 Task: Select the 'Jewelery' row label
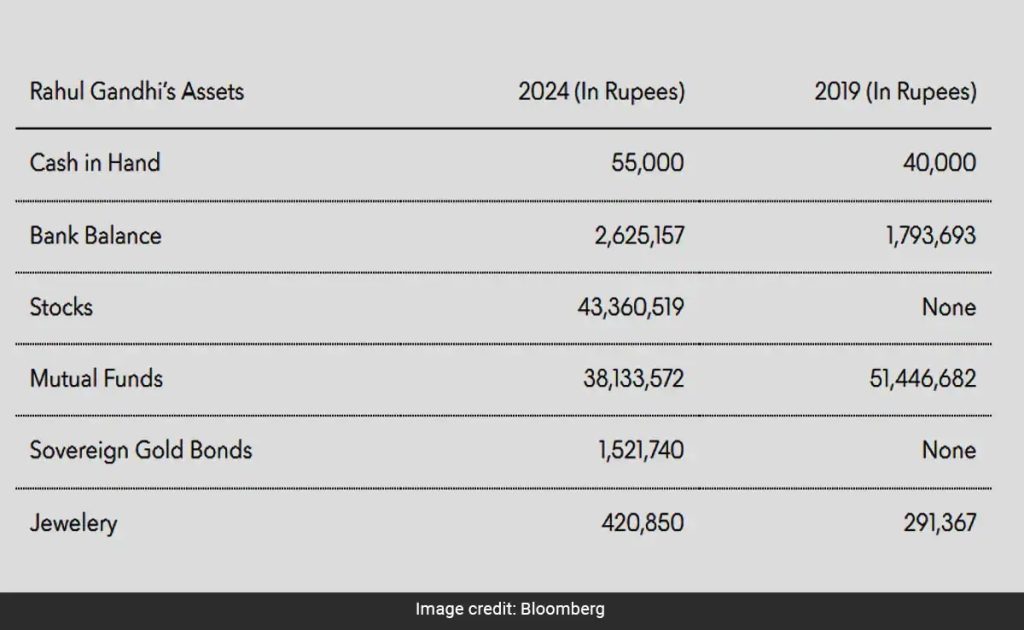(73, 522)
